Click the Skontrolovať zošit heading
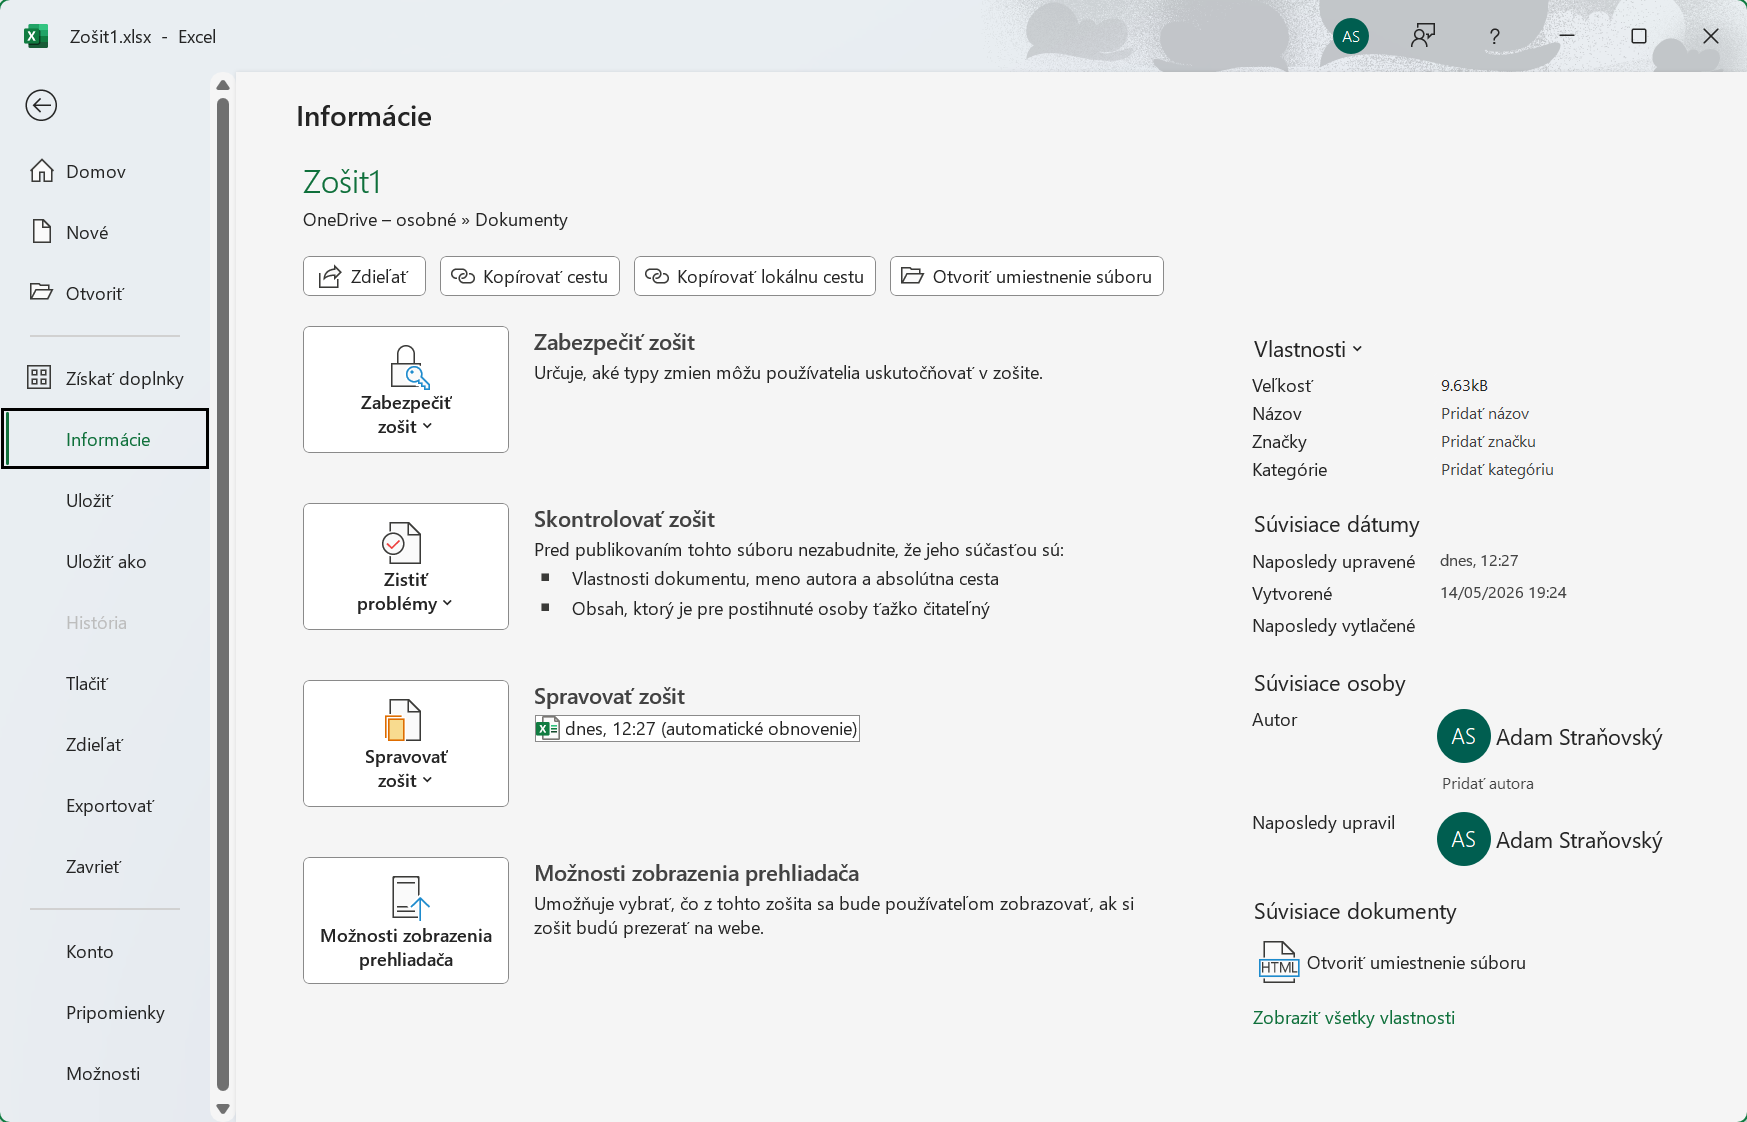Viewport: 1747px width, 1122px height. [x=624, y=519]
